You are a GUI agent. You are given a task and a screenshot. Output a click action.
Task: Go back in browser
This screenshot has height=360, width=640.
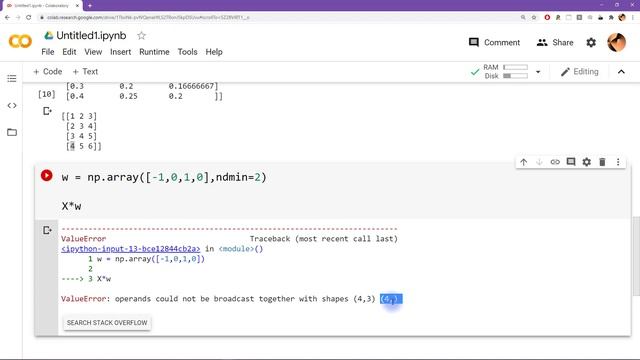7,18
